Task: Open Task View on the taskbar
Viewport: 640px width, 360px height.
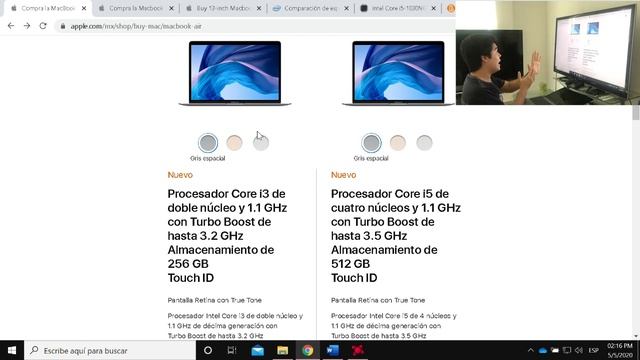Action: click(232, 350)
